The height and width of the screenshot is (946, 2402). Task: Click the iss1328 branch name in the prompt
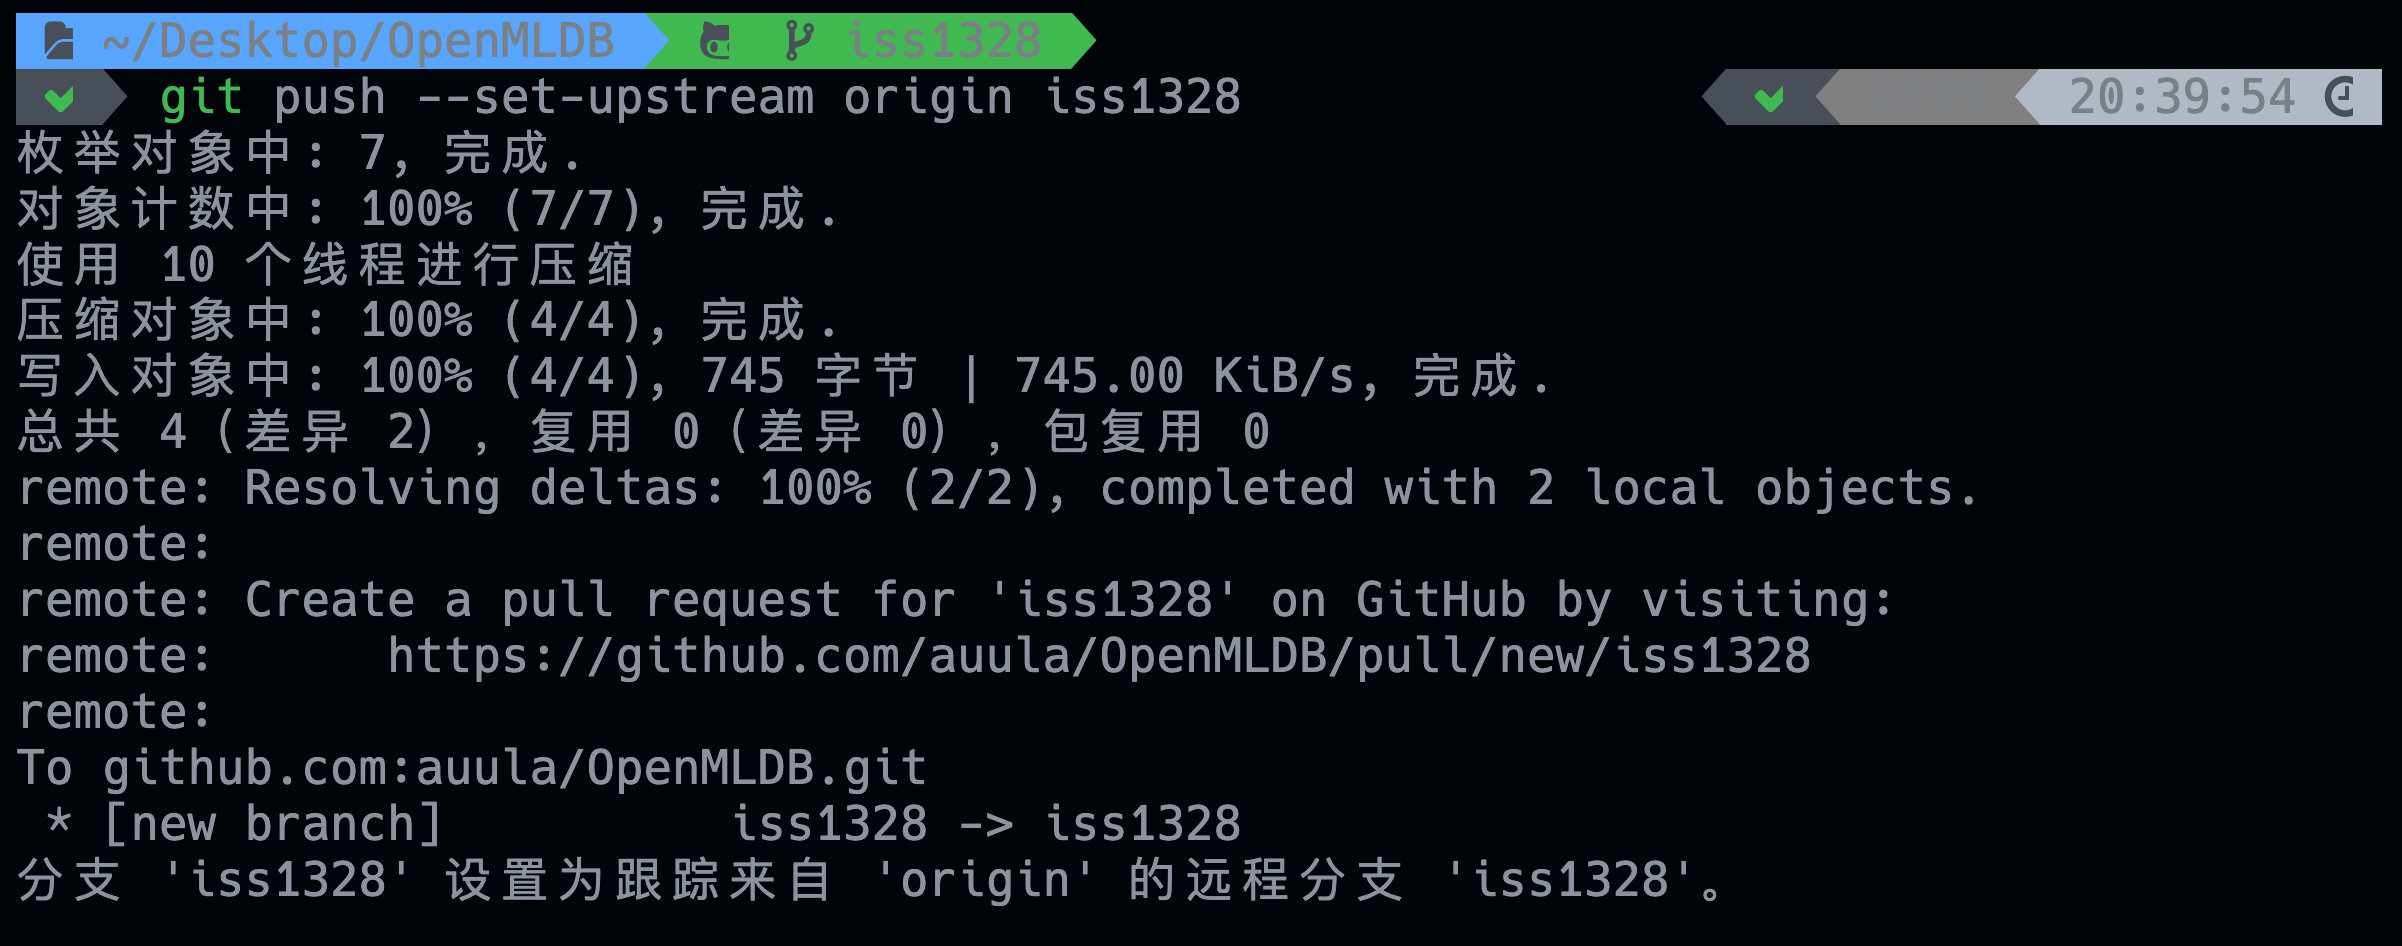(x=943, y=42)
